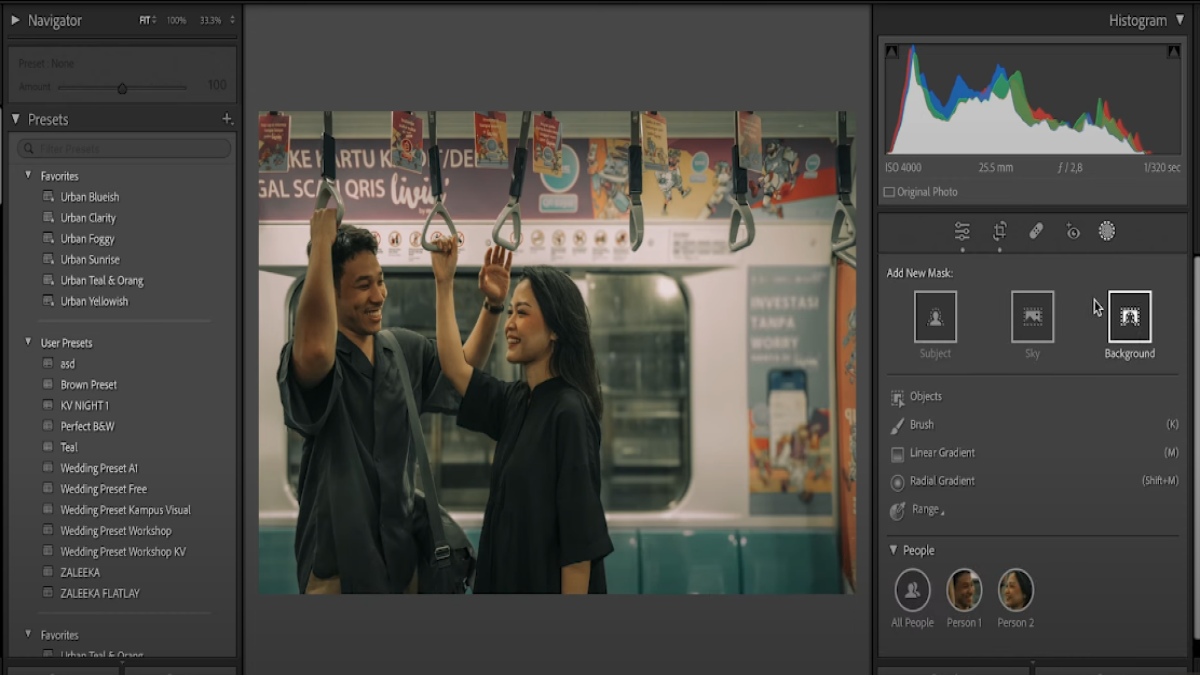This screenshot has height=675, width=1200.
Task: Apply the Wedding Preset Workshop KV
Action: pyautogui.click(x=124, y=551)
